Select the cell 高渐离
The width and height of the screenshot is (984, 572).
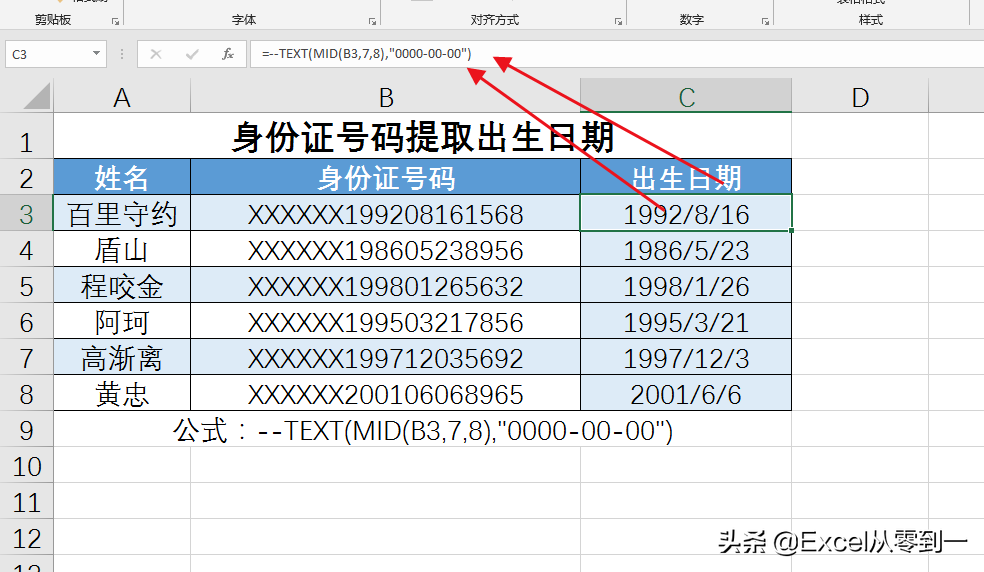(x=122, y=357)
